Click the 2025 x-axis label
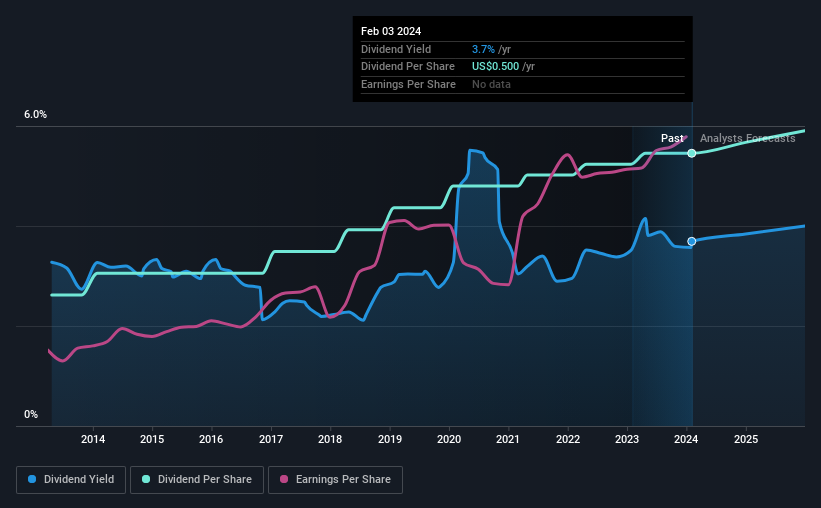821x508 pixels. pyautogui.click(x=746, y=439)
